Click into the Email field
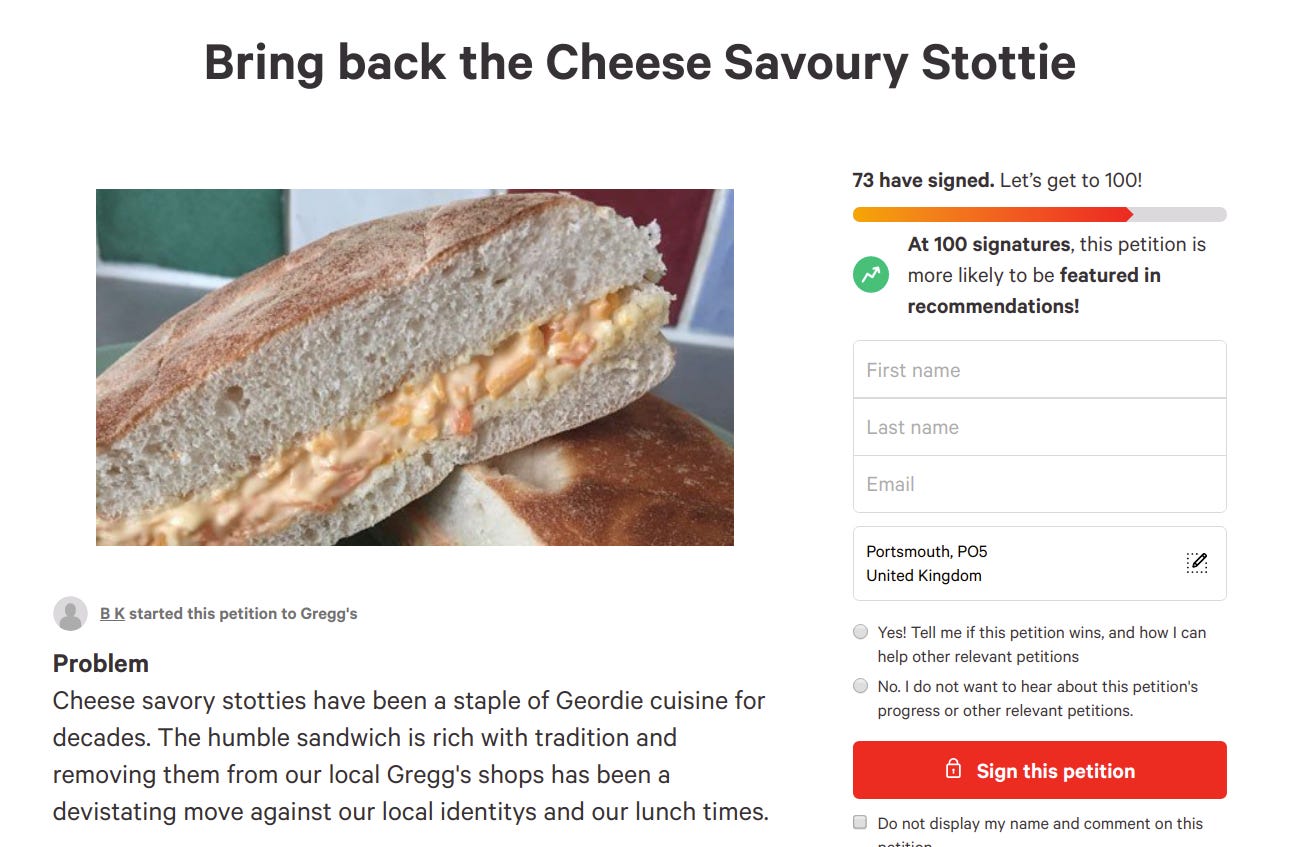This screenshot has width=1299, height=847. (x=1040, y=484)
